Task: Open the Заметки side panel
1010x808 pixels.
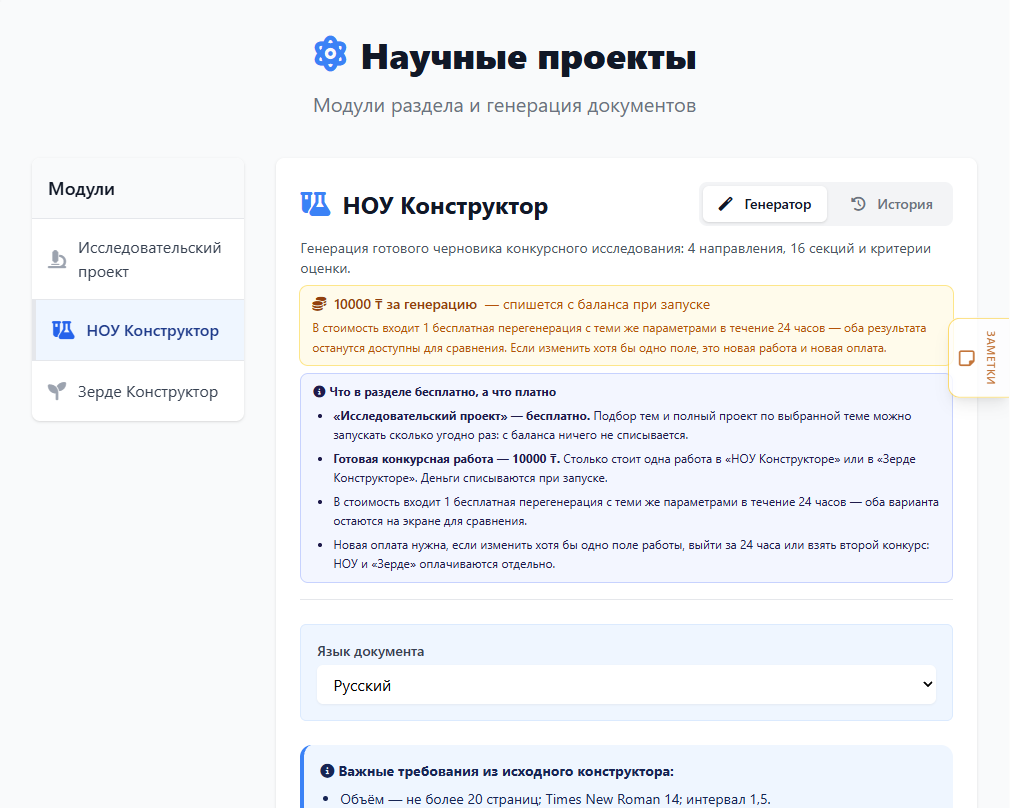Action: point(979,358)
